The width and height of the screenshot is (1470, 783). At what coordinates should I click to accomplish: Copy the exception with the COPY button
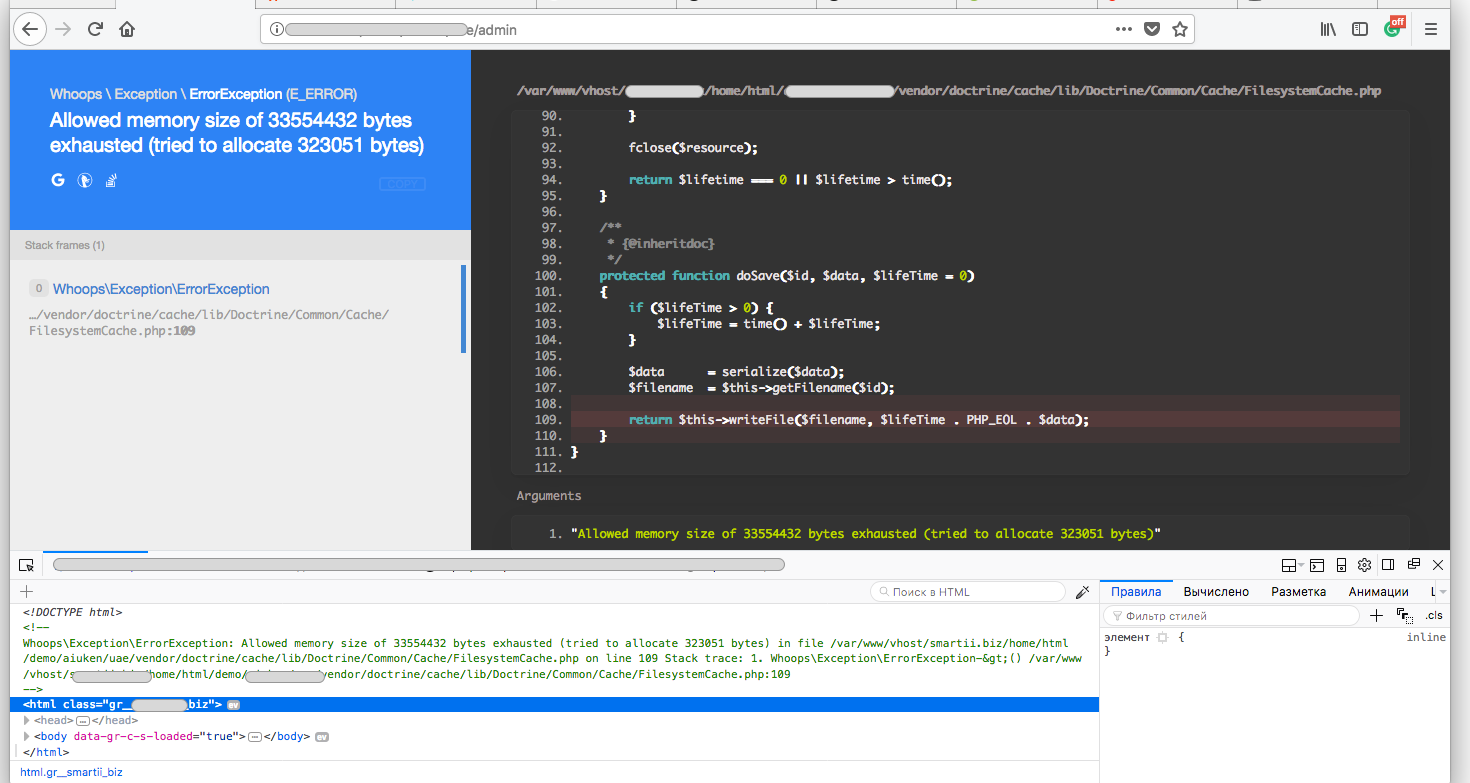pos(402,184)
